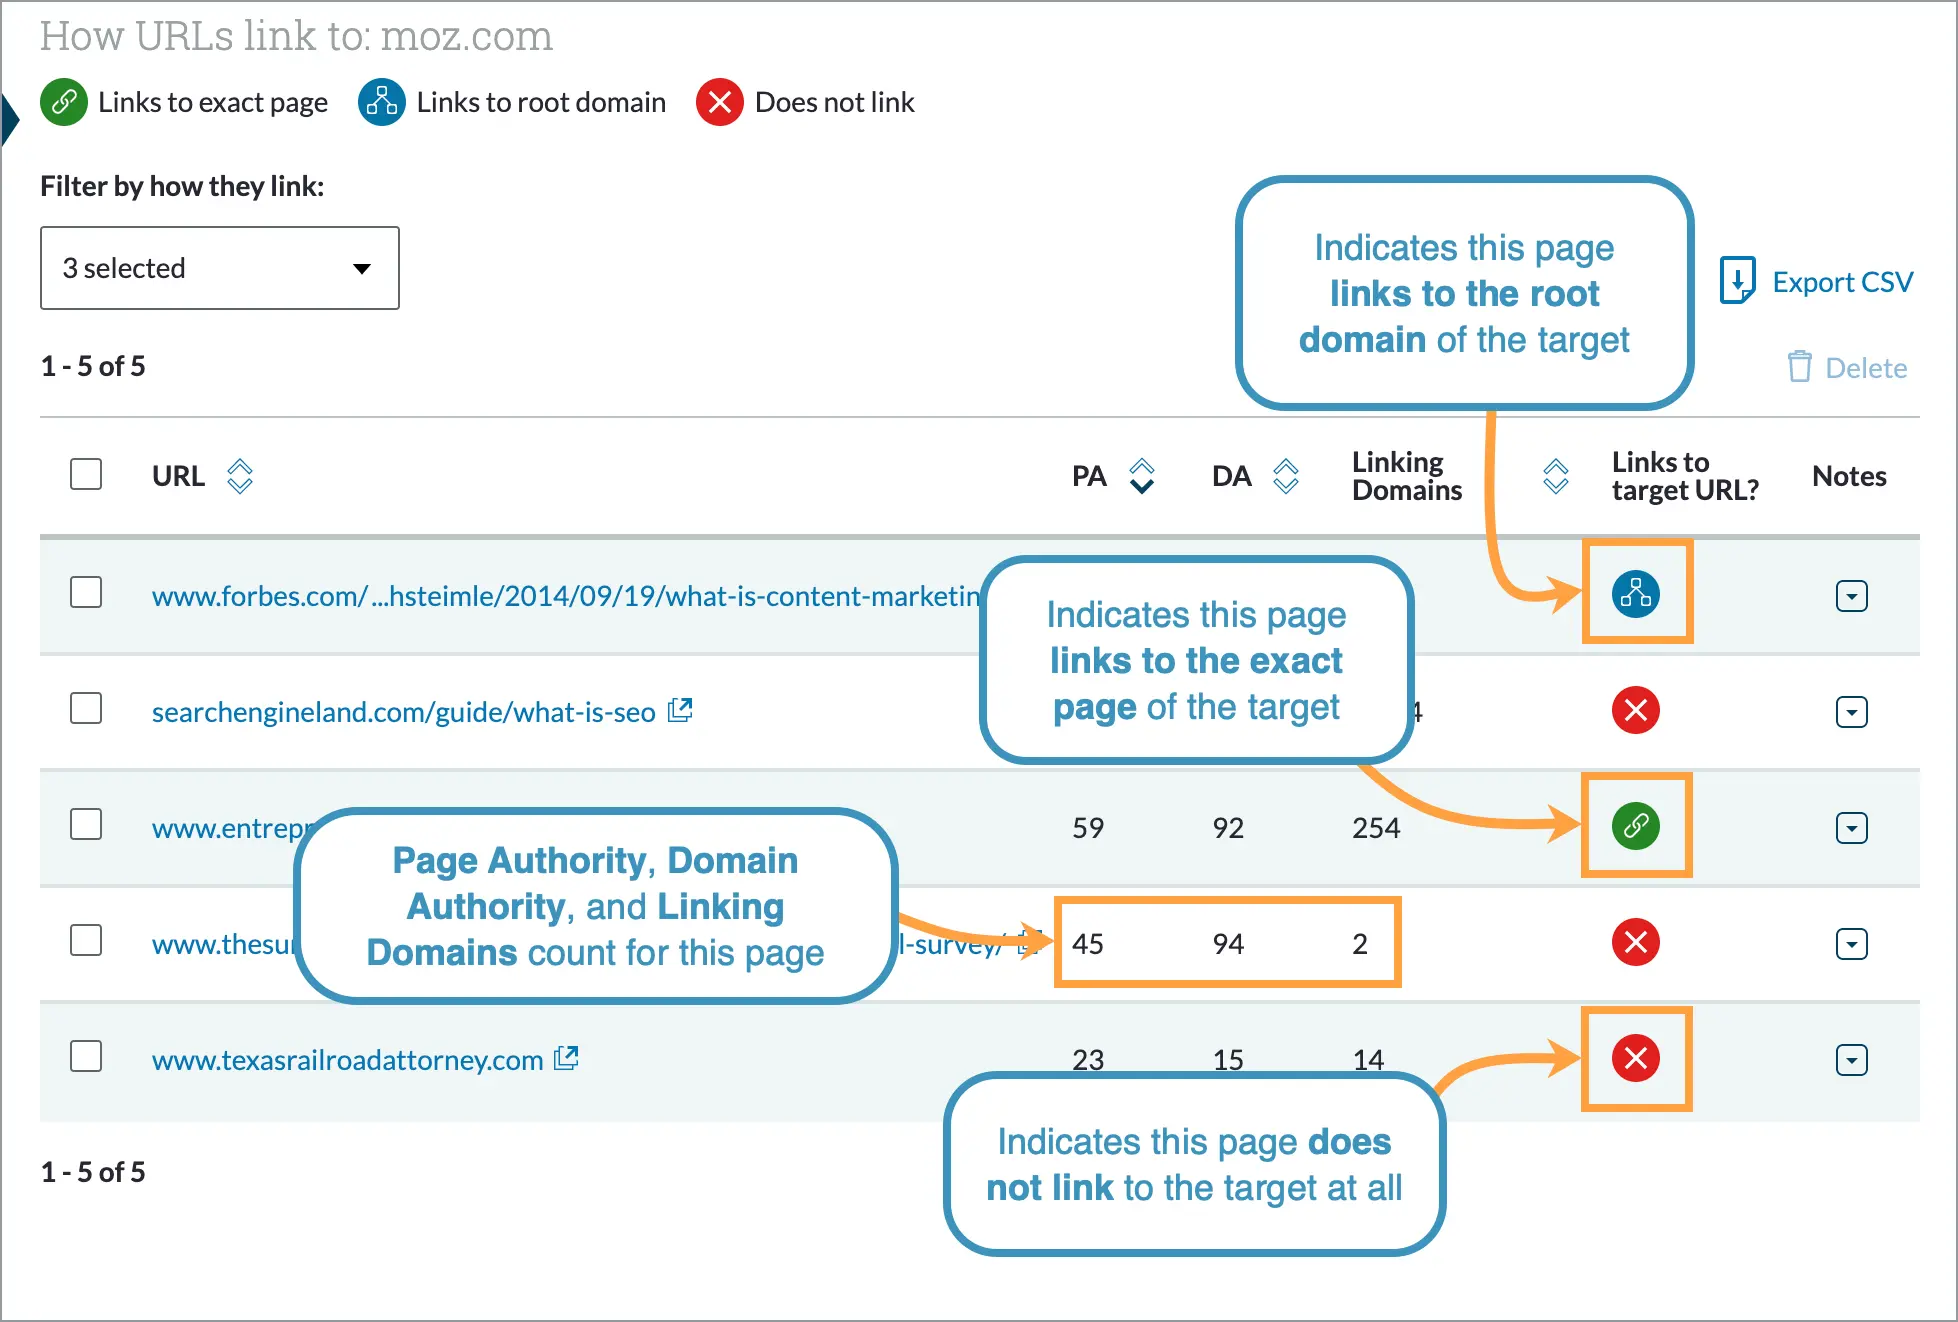Viewport: 1958px width, 1322px height.
Task: Sort the table by DA column
Action: point(1287,476)
